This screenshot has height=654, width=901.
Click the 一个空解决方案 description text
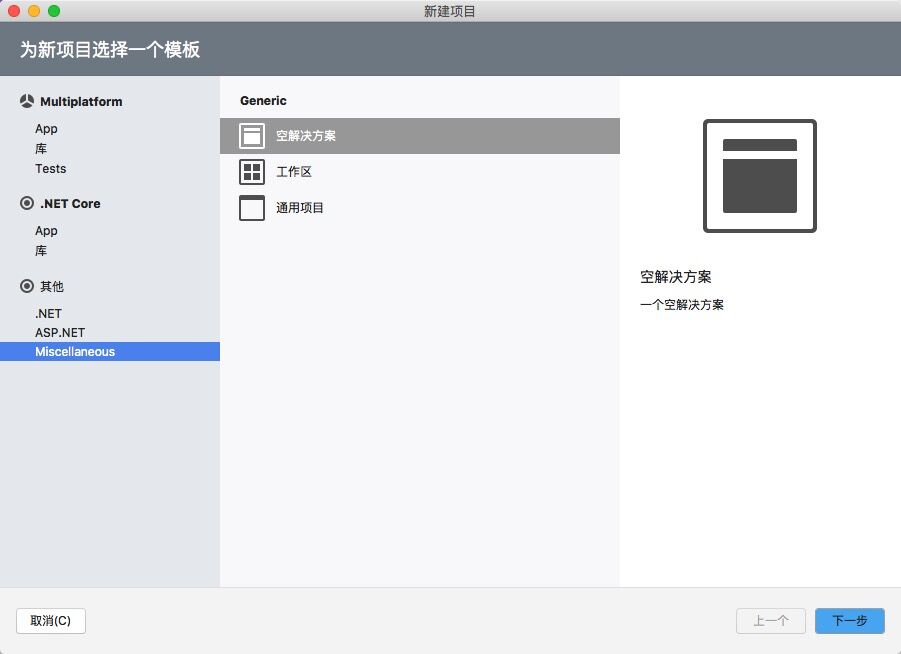[x=682, y=305]
